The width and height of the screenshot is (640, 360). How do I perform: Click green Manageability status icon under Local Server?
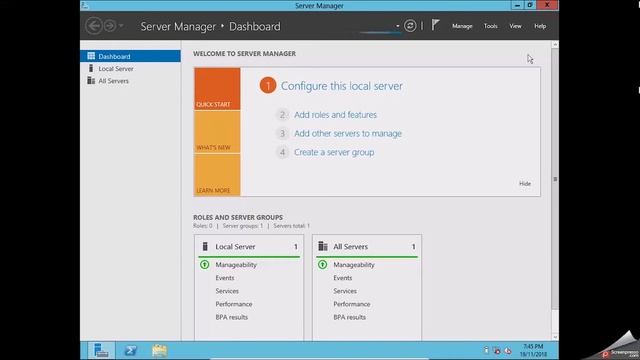pos(204,264)
